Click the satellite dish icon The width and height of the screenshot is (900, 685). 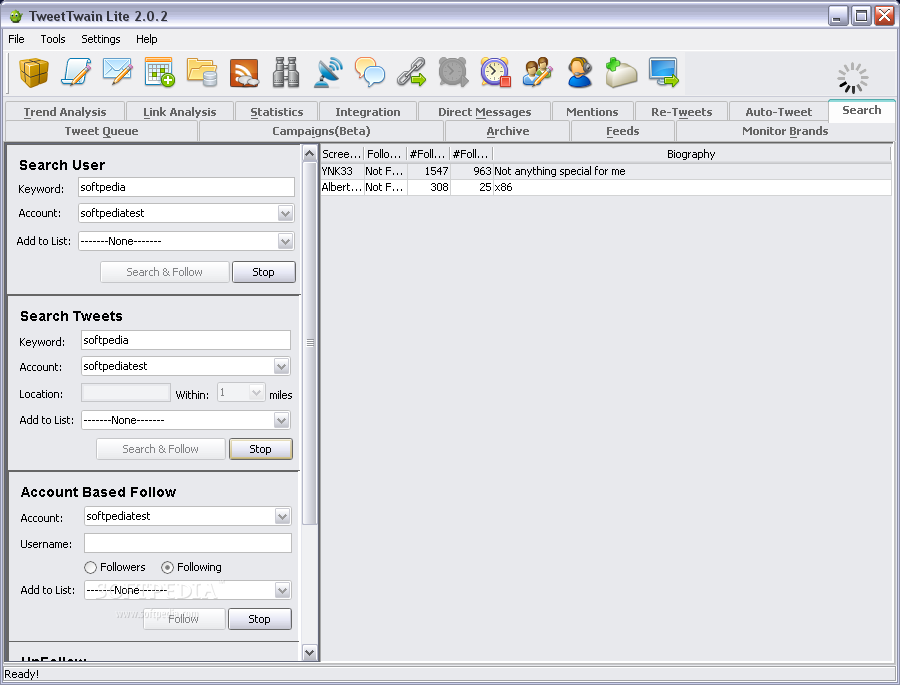coord(328,73)
